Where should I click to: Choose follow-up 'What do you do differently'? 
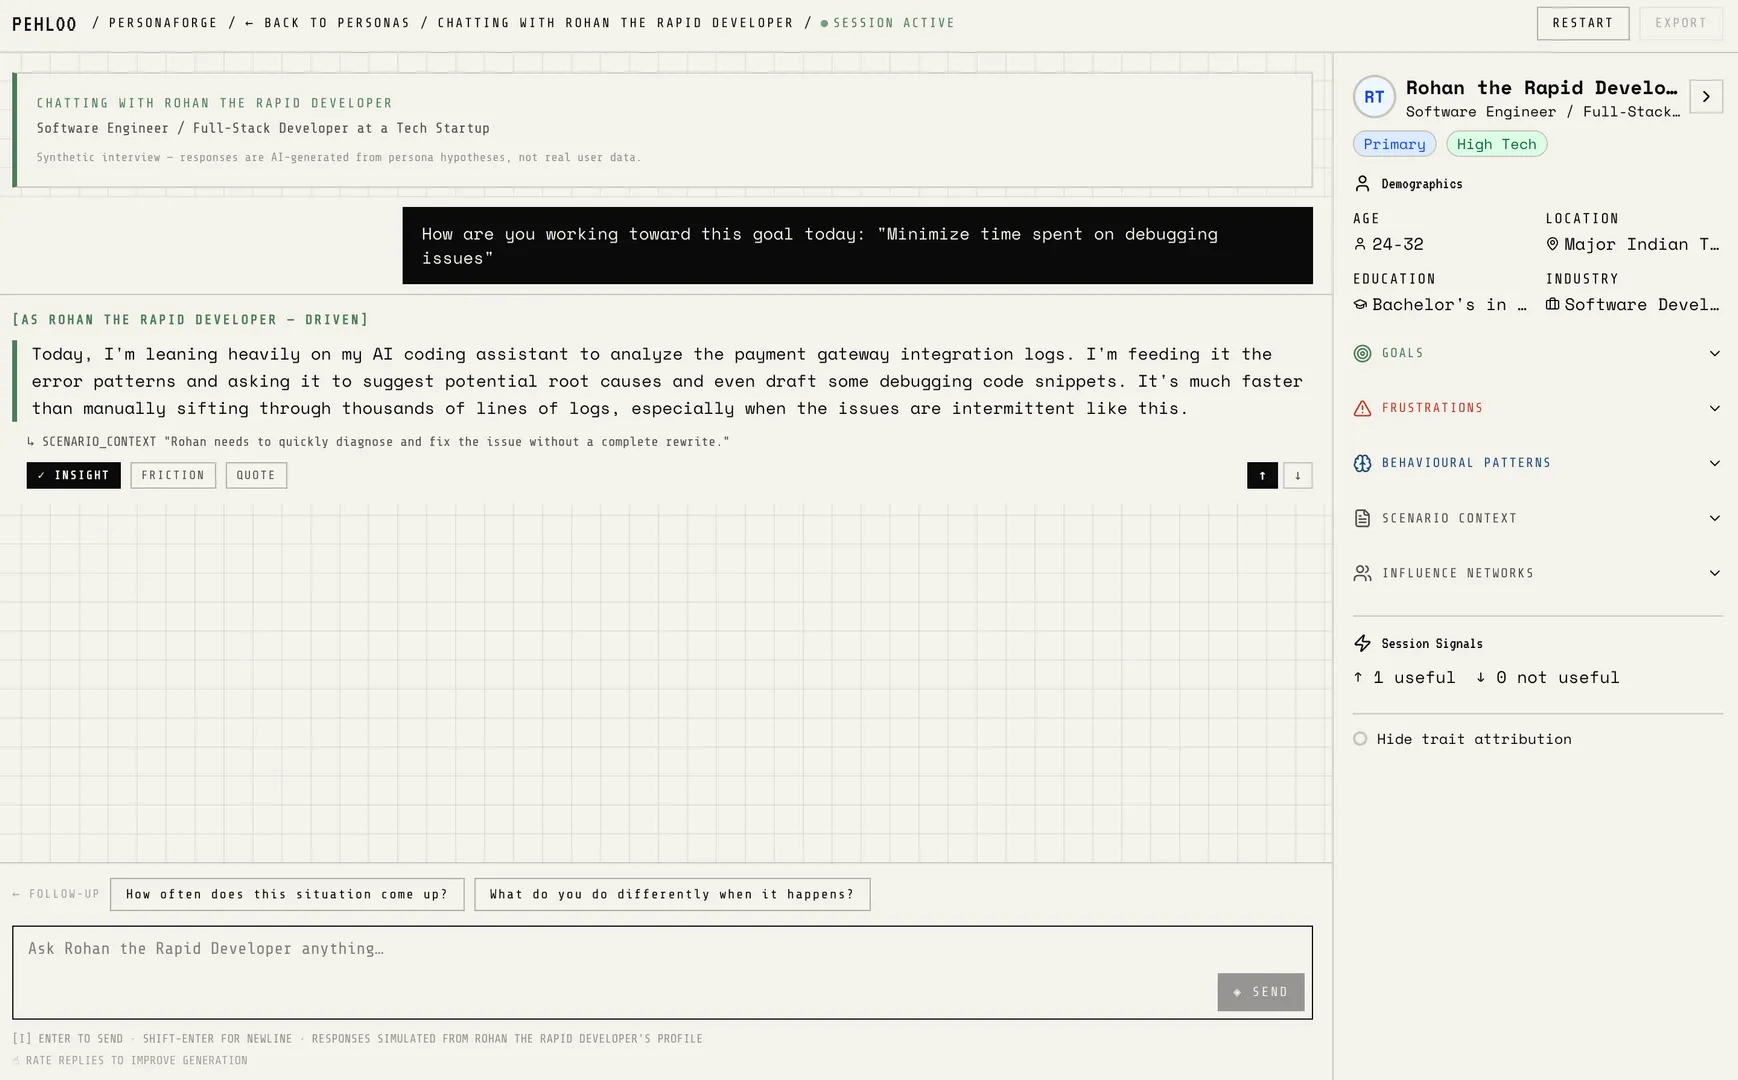(x=672, y=894)
